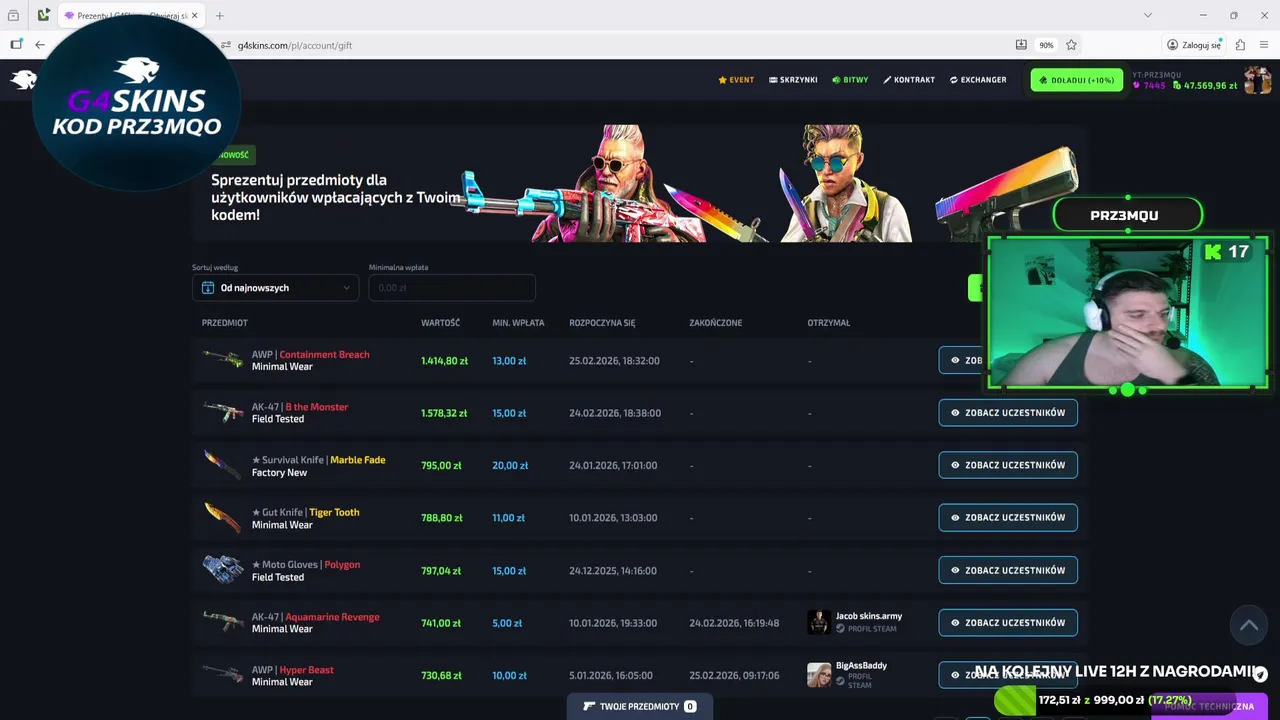Image resolution: width=1280 pixels, height=720 pixels.
Task: Select the pinned green tab icon
Action: [43, 15]
